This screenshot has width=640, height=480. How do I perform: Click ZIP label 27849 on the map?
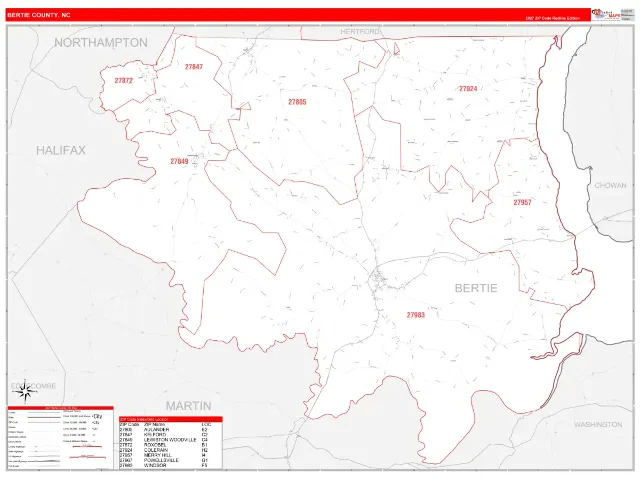[x=179, y=161]
